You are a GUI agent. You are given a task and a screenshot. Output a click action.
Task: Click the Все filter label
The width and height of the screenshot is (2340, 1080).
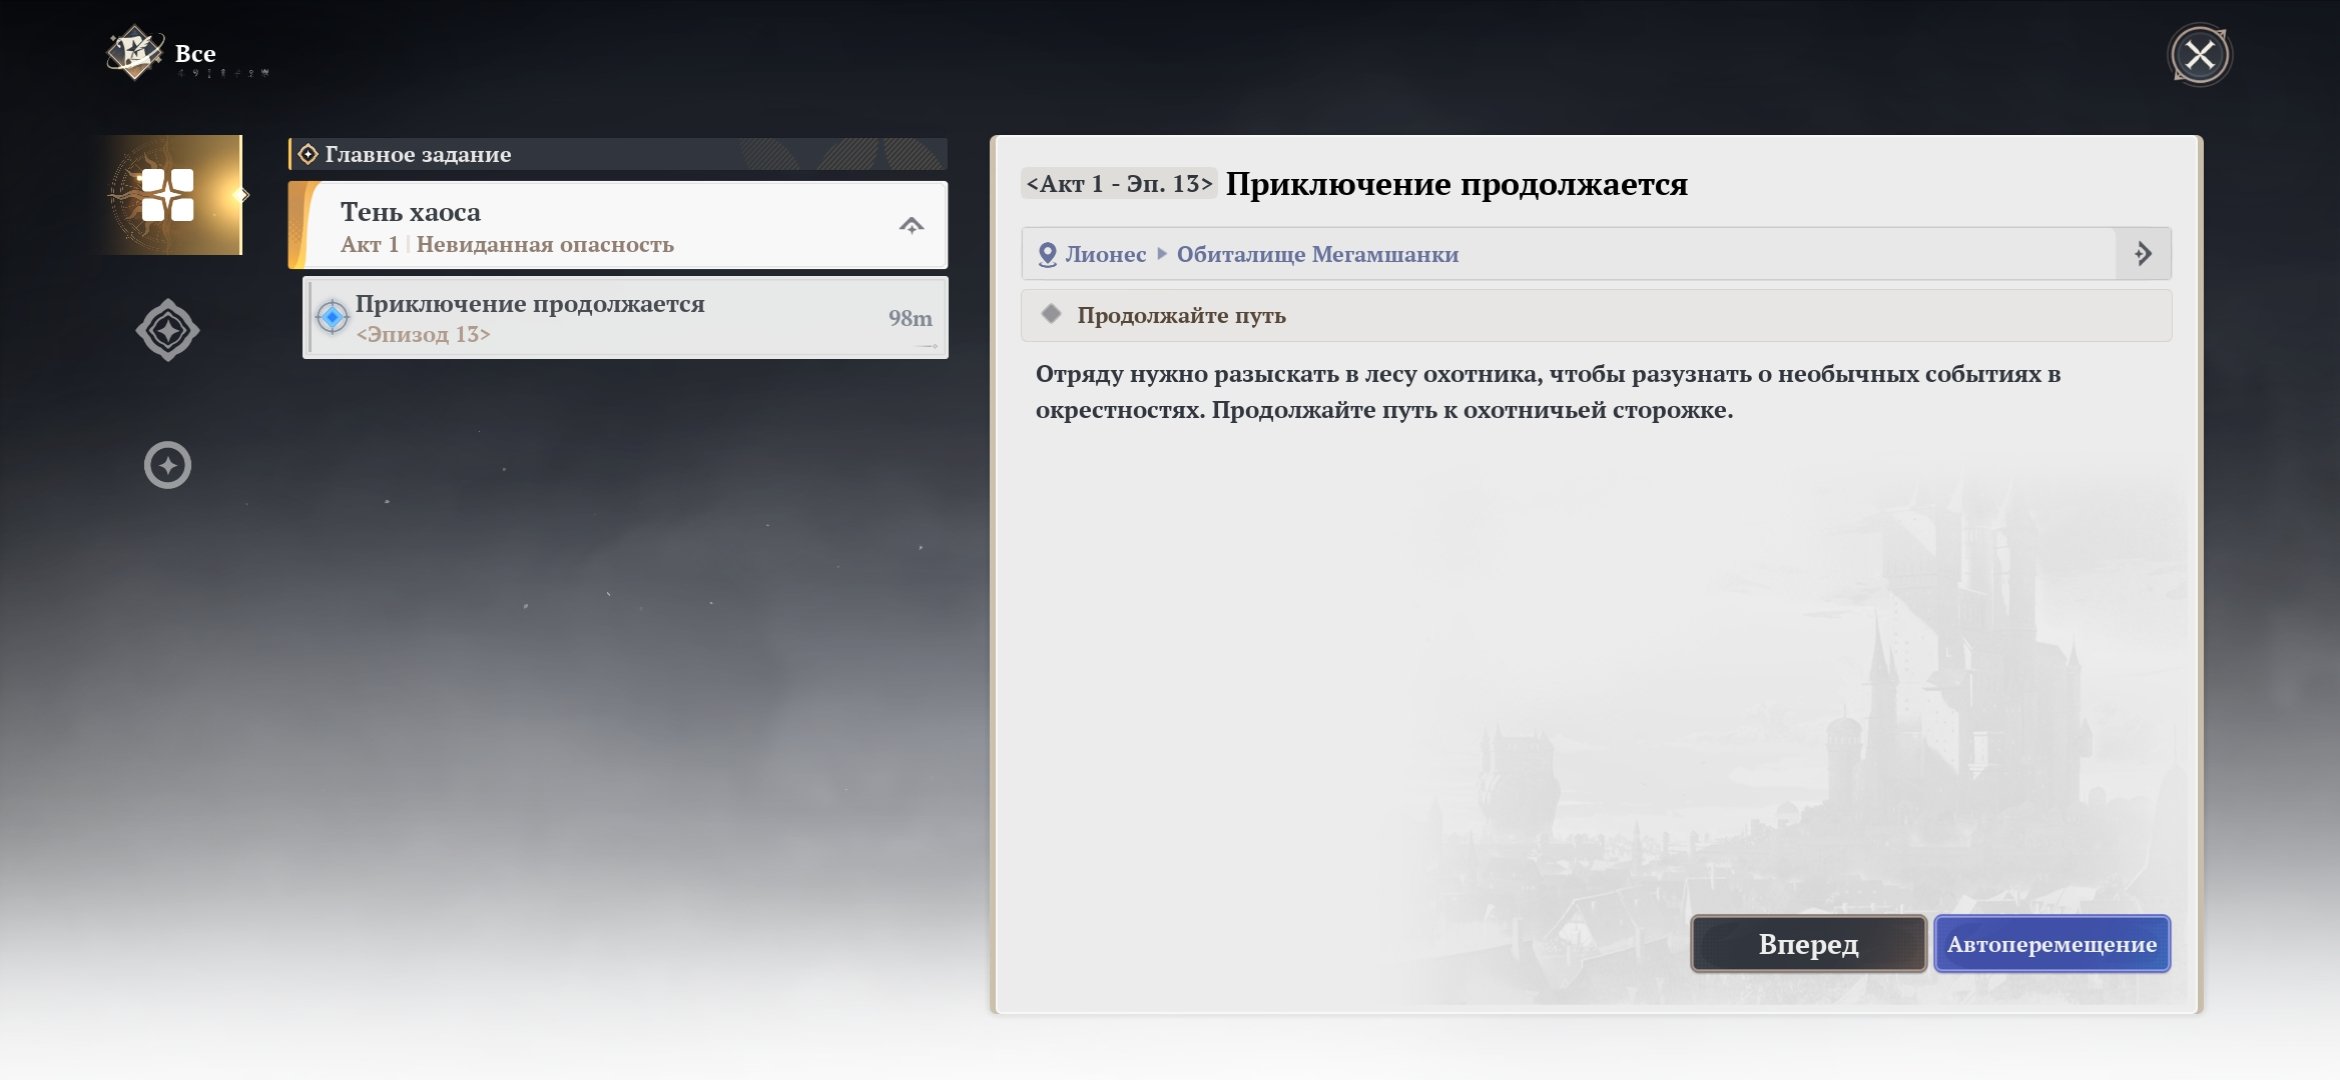pos(195,53)
